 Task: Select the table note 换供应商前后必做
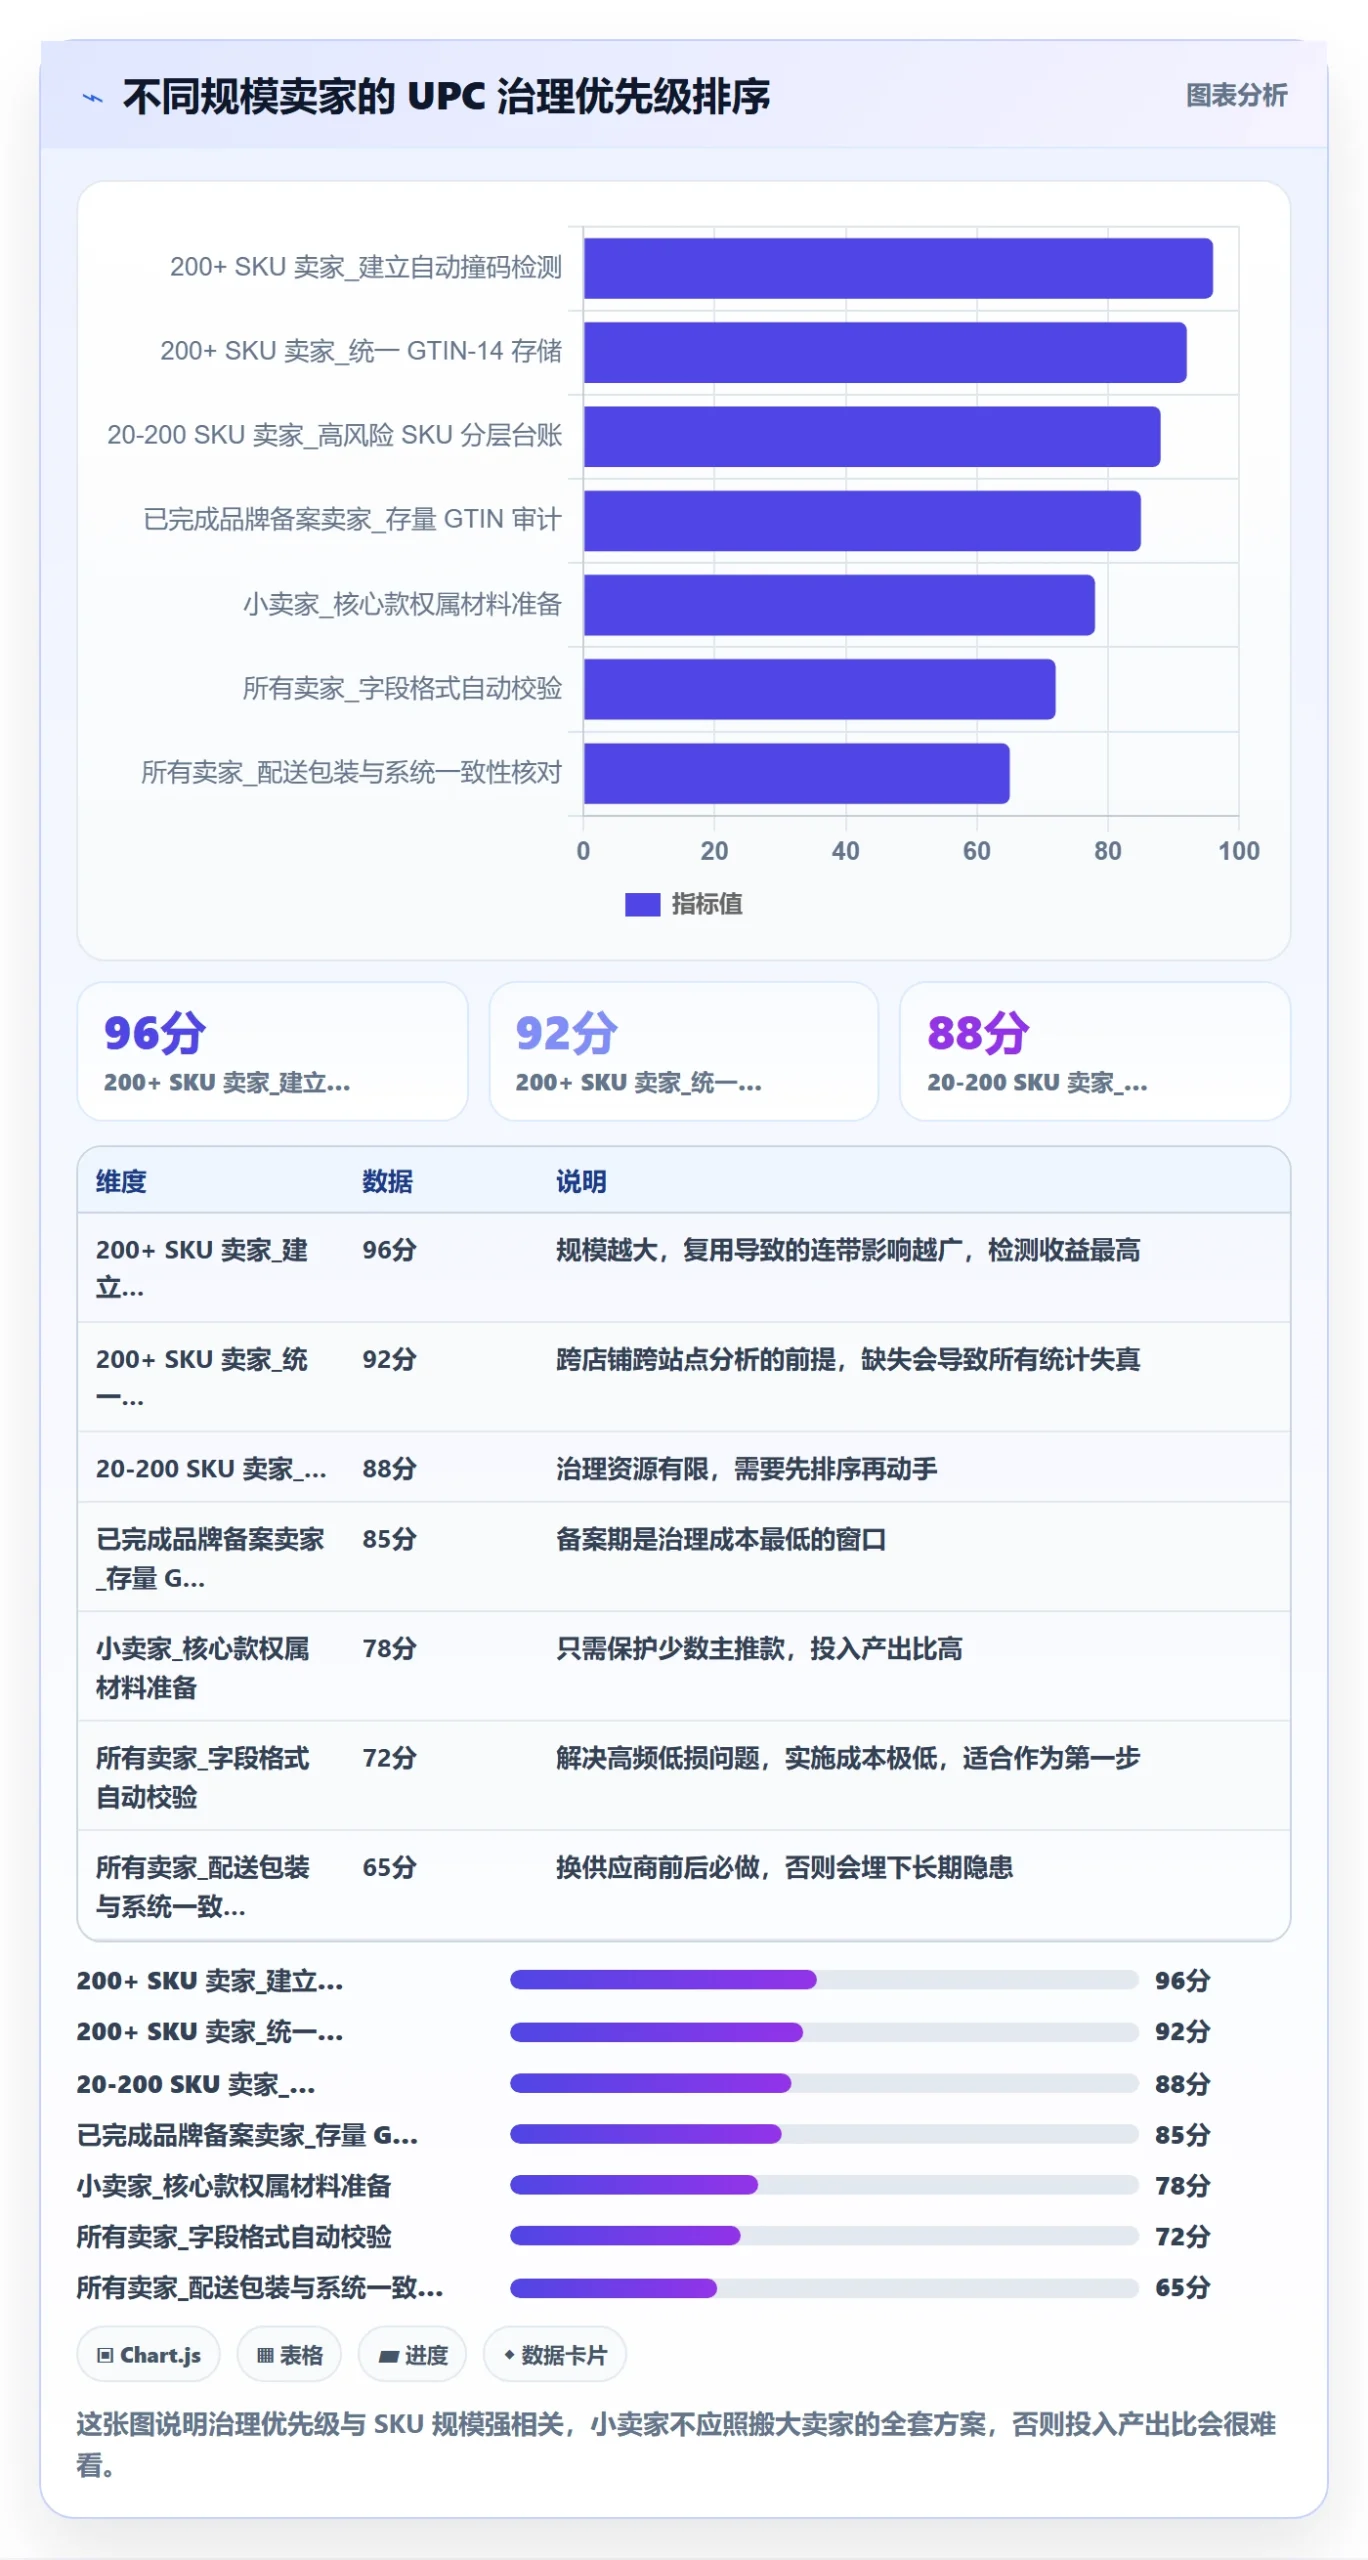784,1867
